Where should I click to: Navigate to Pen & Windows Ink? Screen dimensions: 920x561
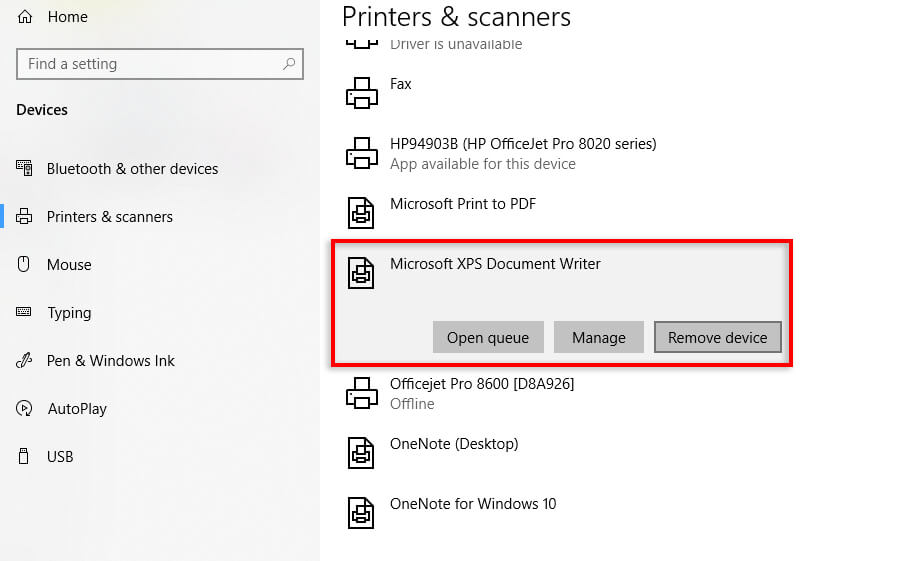(x=110, y=361)
